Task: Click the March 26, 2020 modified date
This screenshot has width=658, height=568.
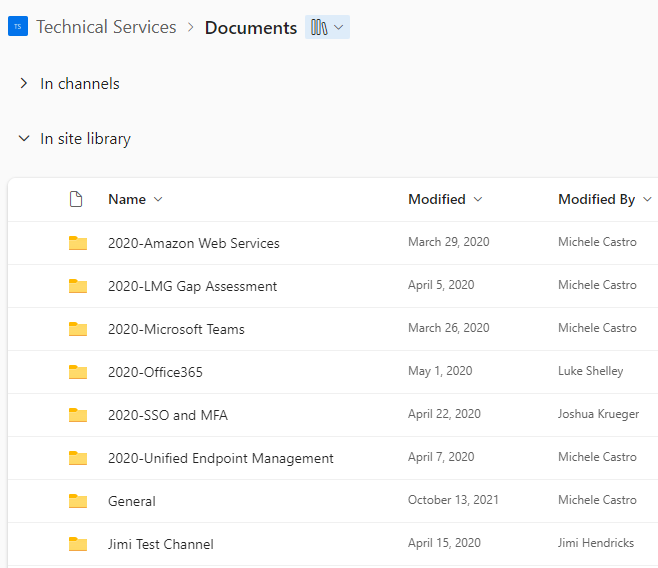Action: (449, 328)
